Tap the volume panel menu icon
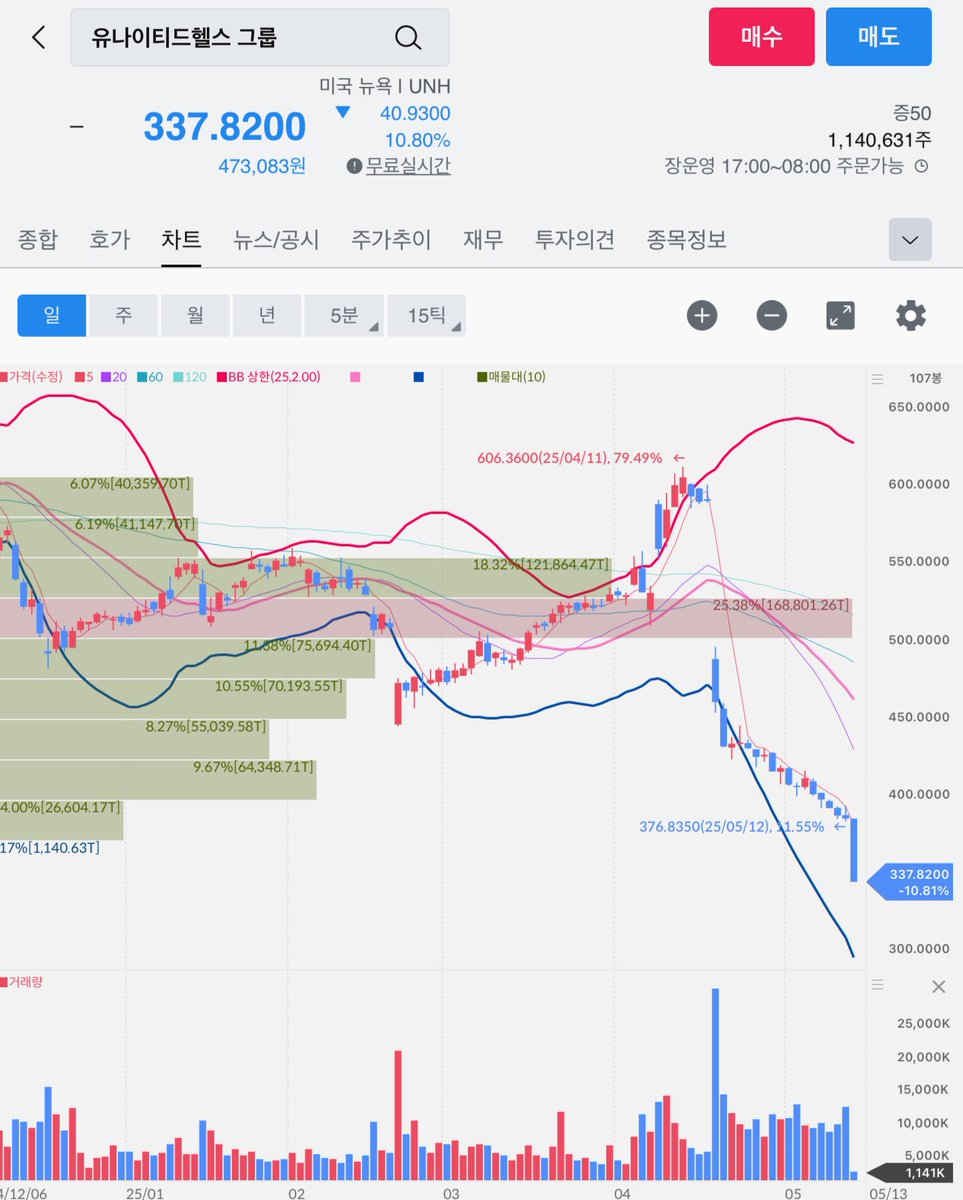 click(x=878, y=986)
